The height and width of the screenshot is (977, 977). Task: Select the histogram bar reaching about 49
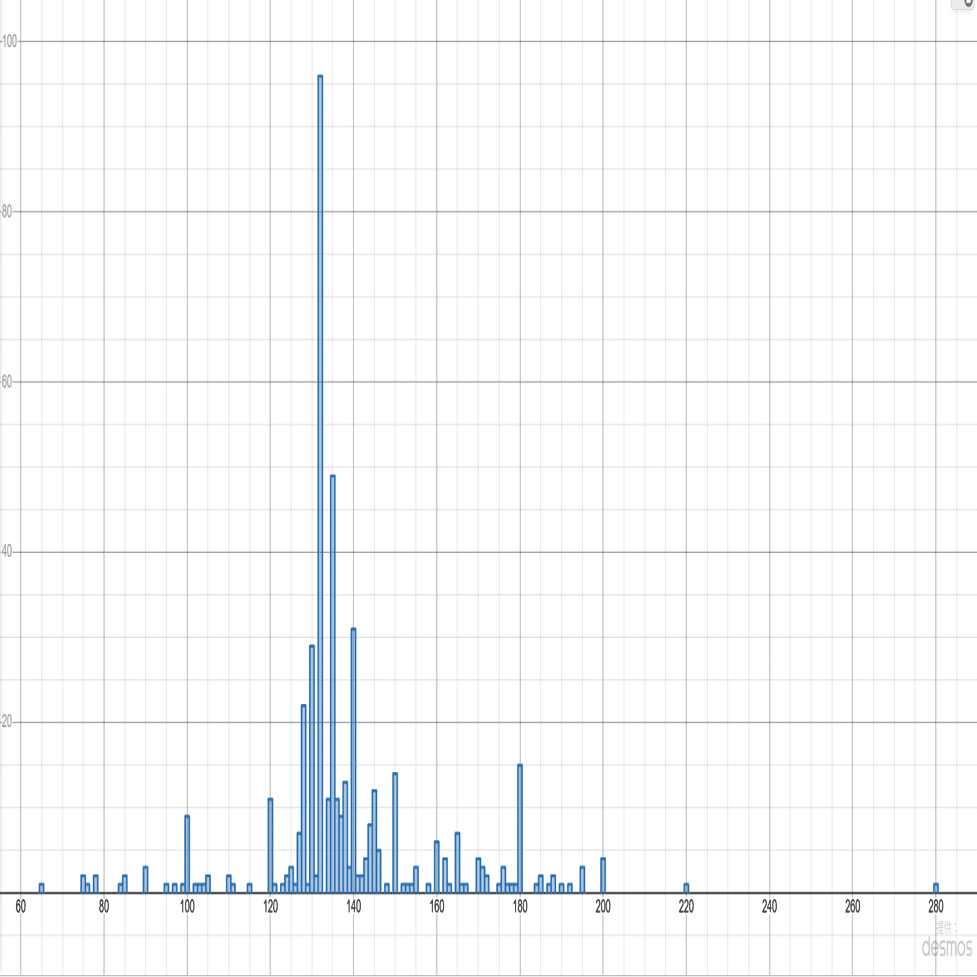pos(333,684)
